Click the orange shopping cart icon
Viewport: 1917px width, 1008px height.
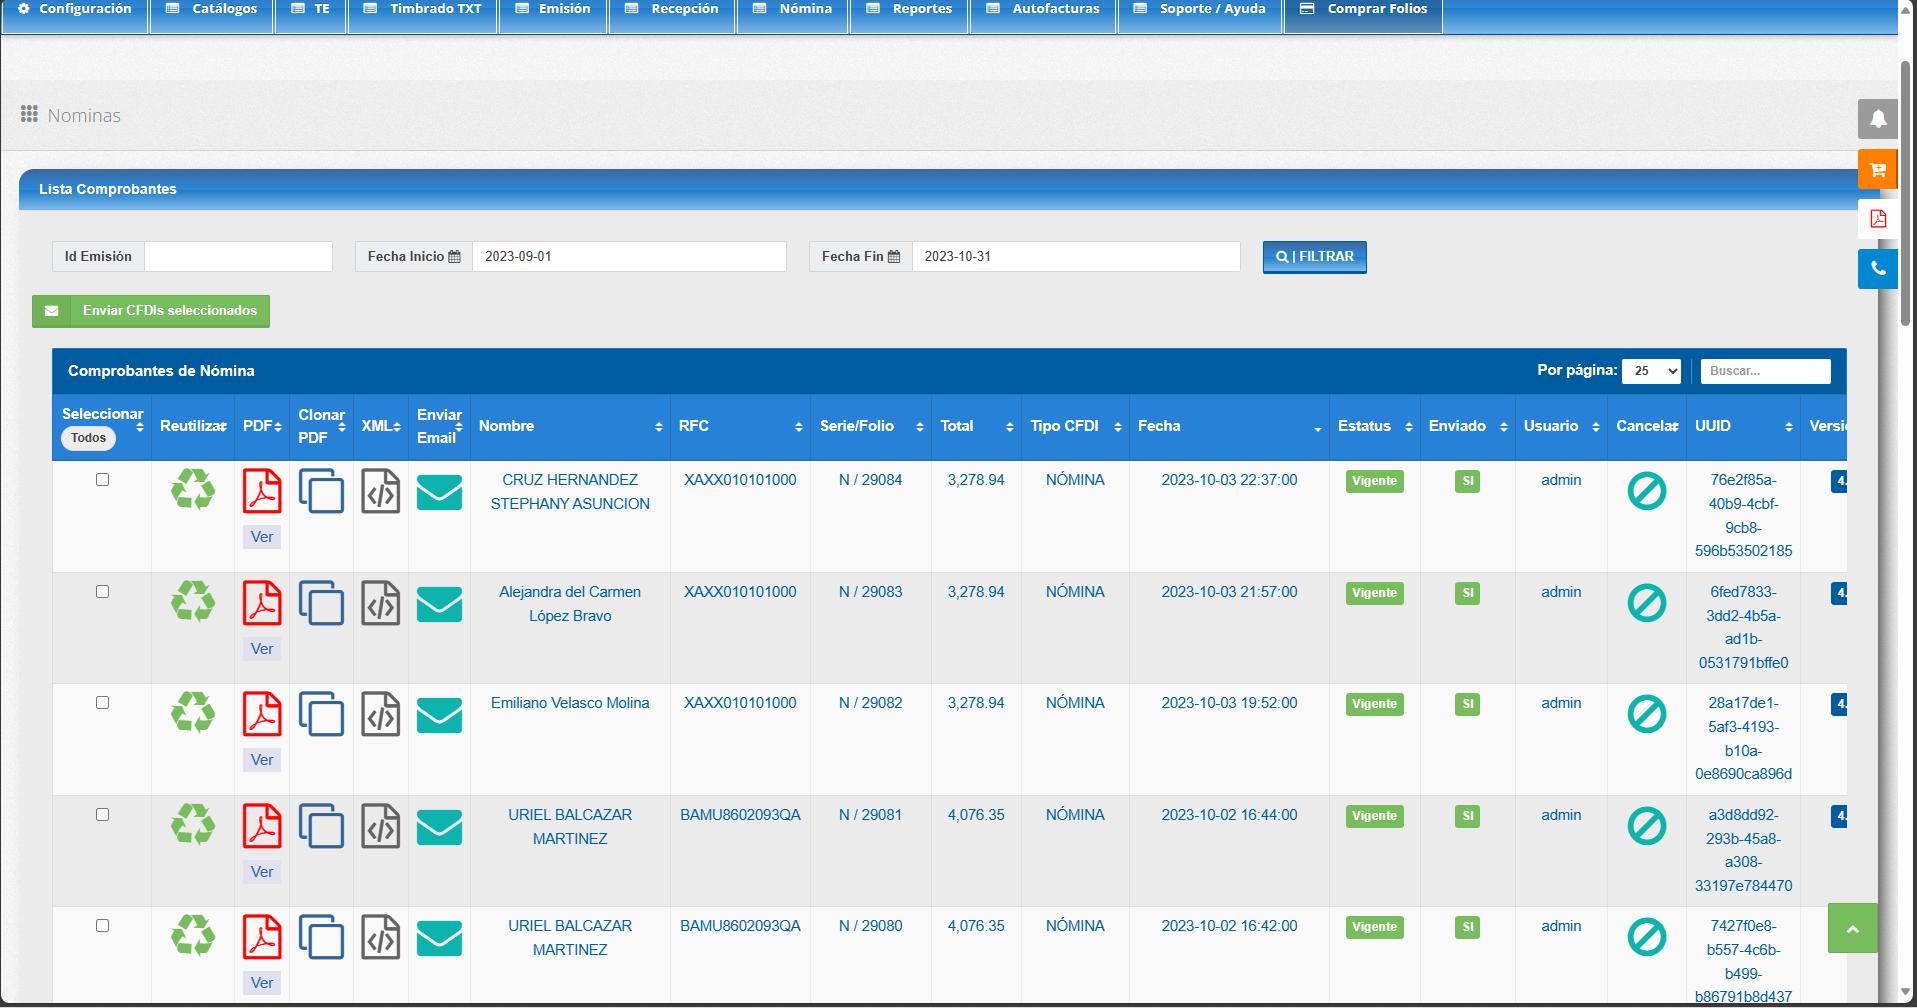coord(1877,169)
